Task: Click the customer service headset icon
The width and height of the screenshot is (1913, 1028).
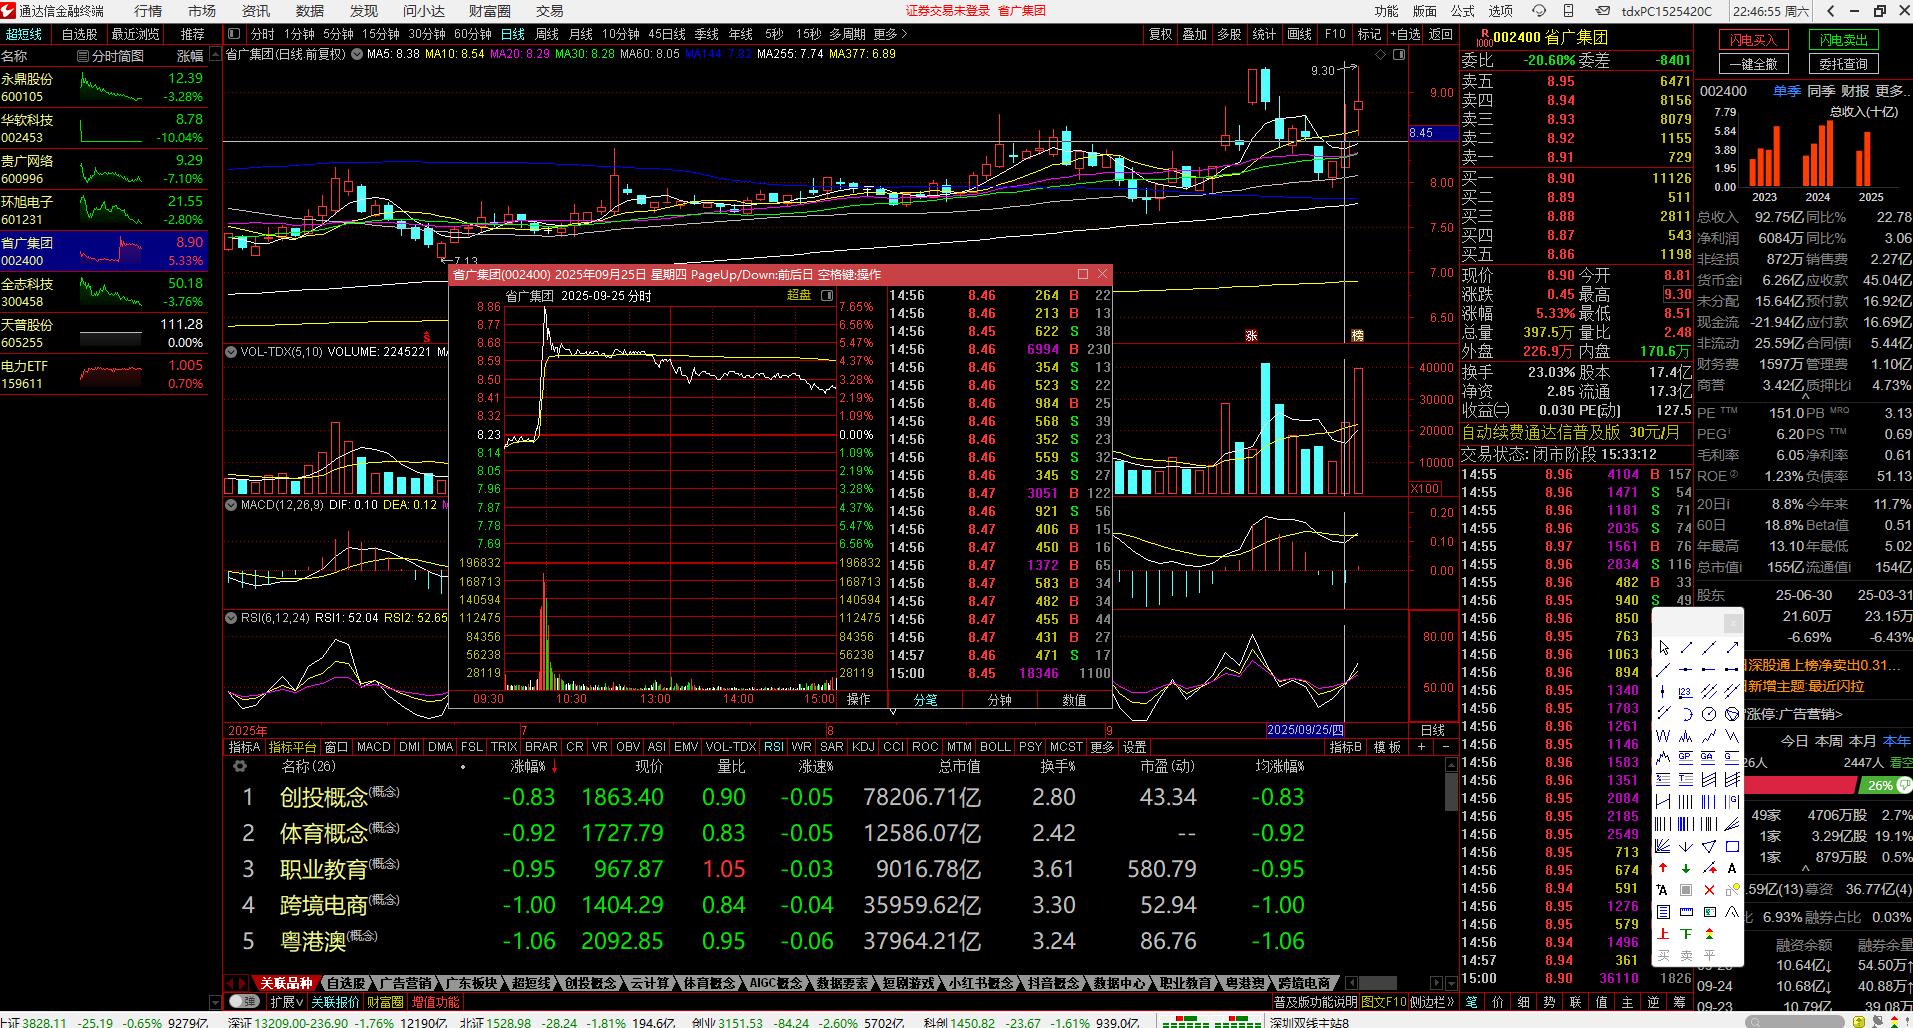Action: (1539, 11)
